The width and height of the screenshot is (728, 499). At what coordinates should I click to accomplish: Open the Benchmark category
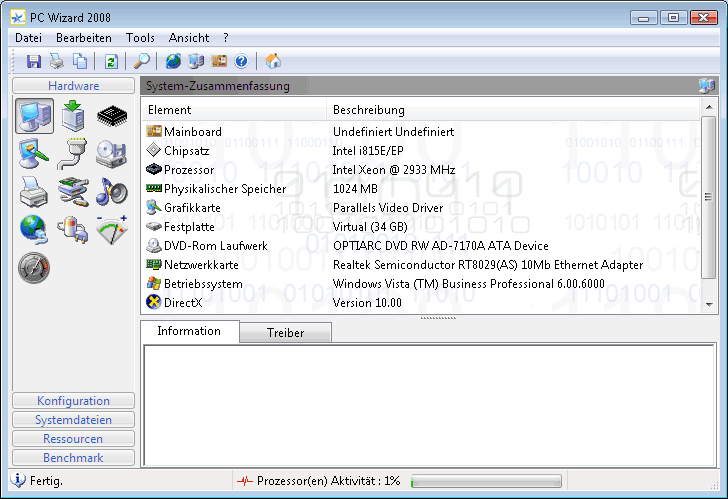coord(73,458)
